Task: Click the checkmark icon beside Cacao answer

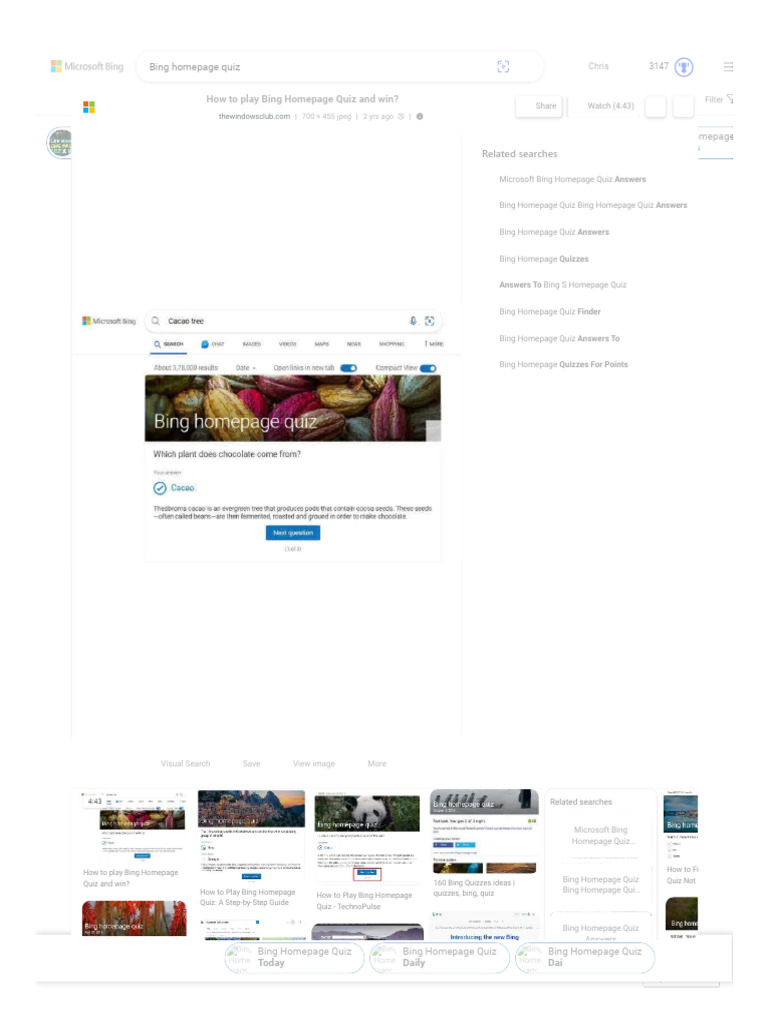Action: coord(160,488)
